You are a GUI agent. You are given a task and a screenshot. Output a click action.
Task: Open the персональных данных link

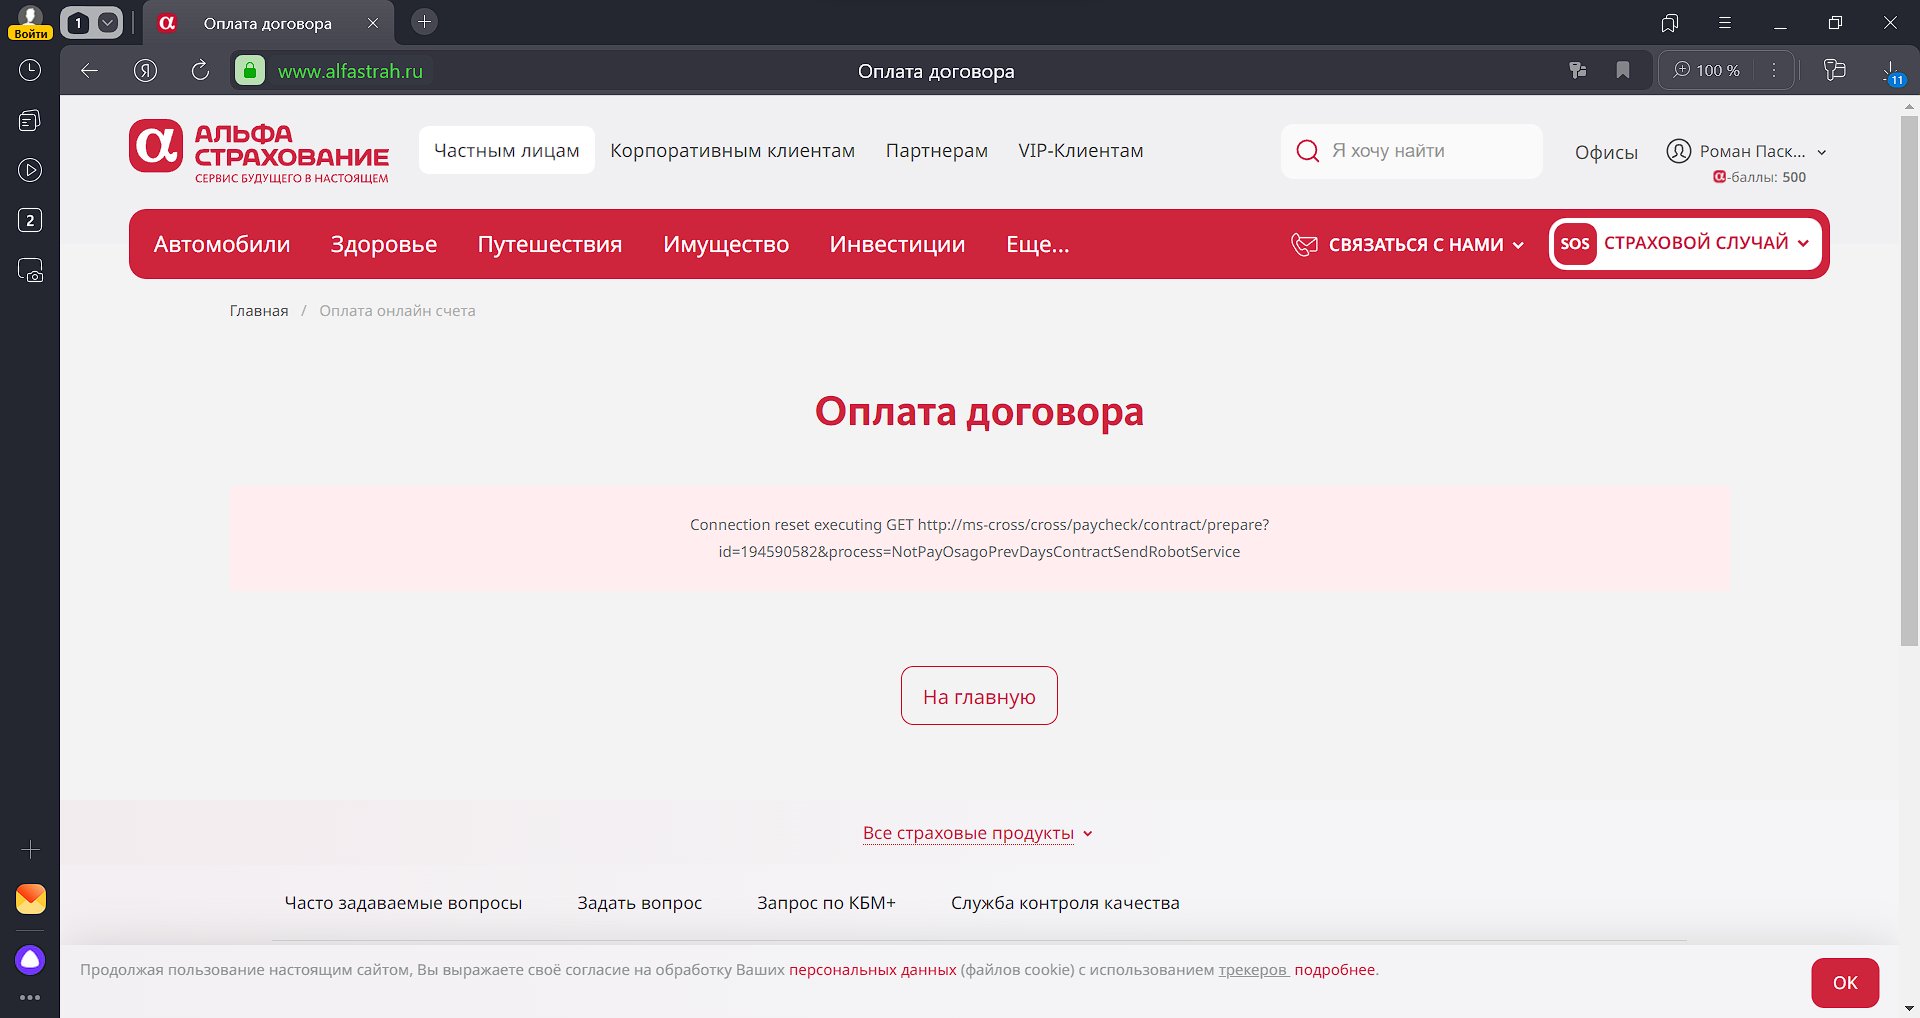872,970
